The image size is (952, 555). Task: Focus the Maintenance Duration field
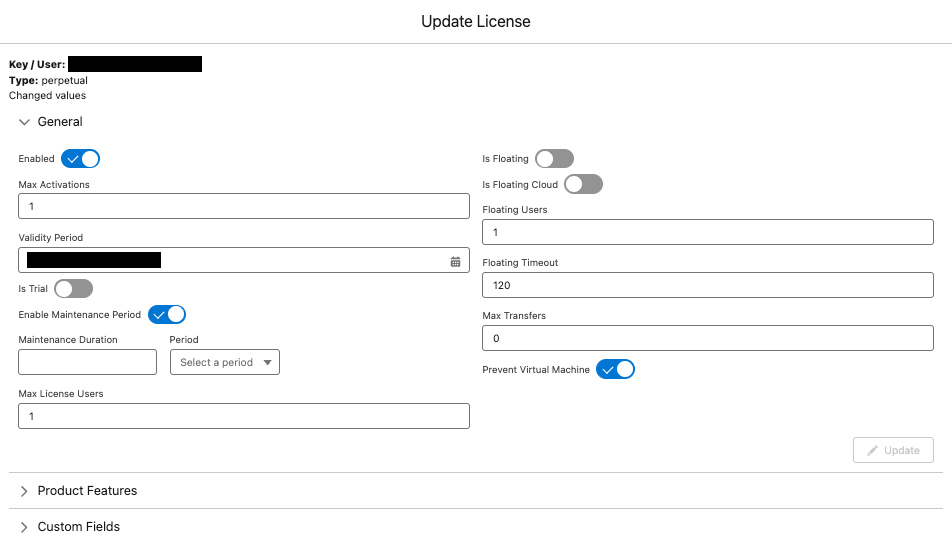point(87,362)
